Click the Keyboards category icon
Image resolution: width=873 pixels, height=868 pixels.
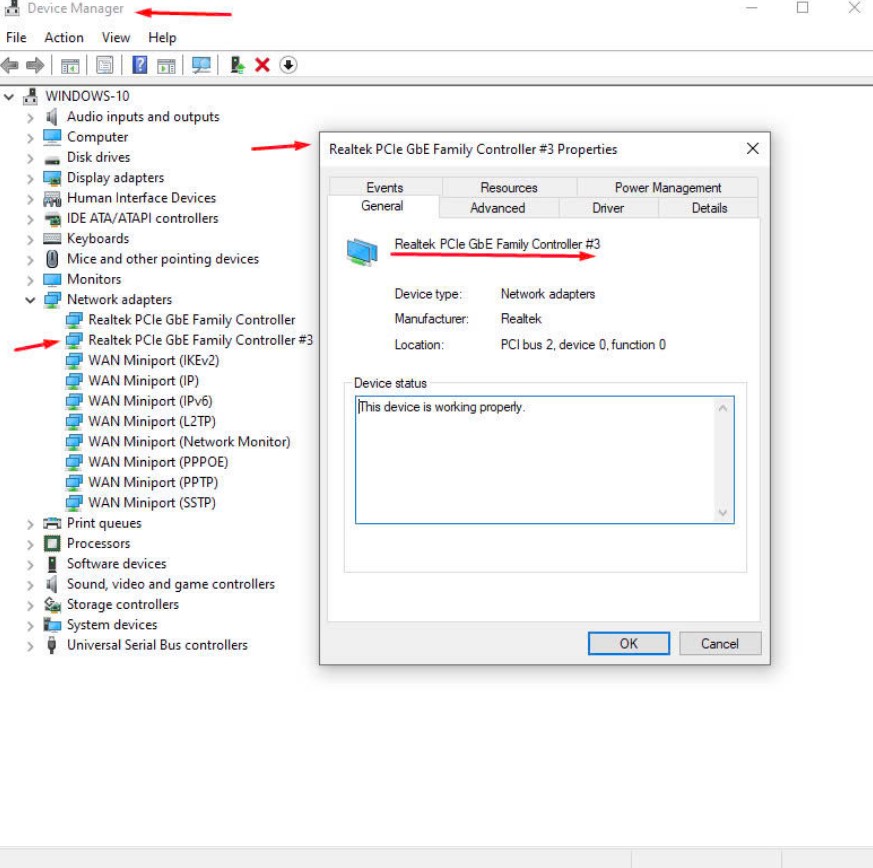pyautogui.click(x=52, y=239)
